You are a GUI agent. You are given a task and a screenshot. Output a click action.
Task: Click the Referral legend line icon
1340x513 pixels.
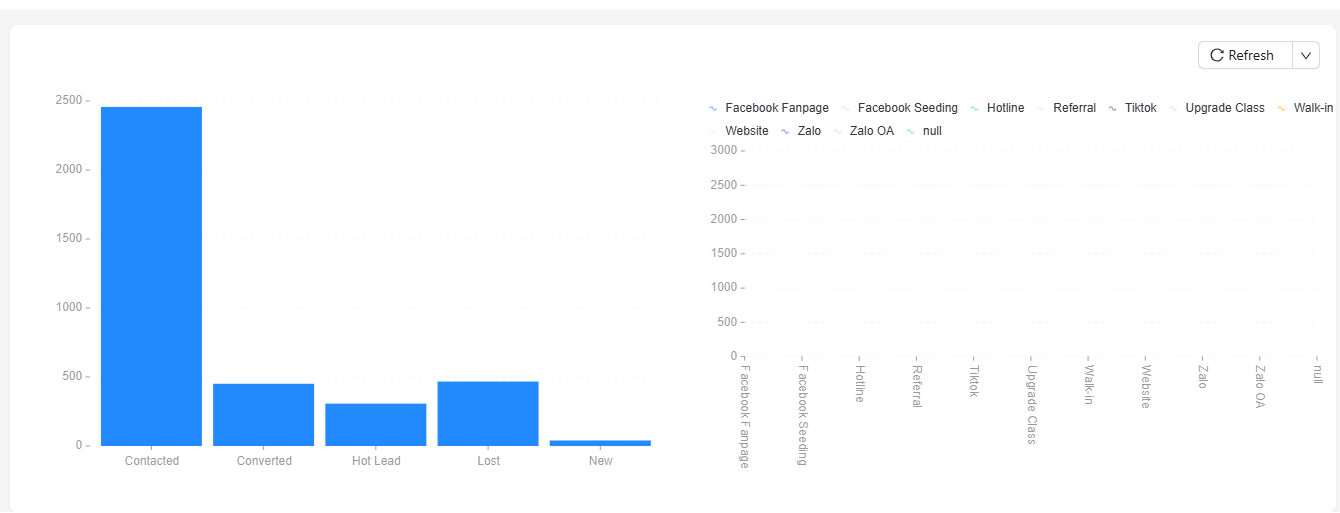[x=1041, y=108]
